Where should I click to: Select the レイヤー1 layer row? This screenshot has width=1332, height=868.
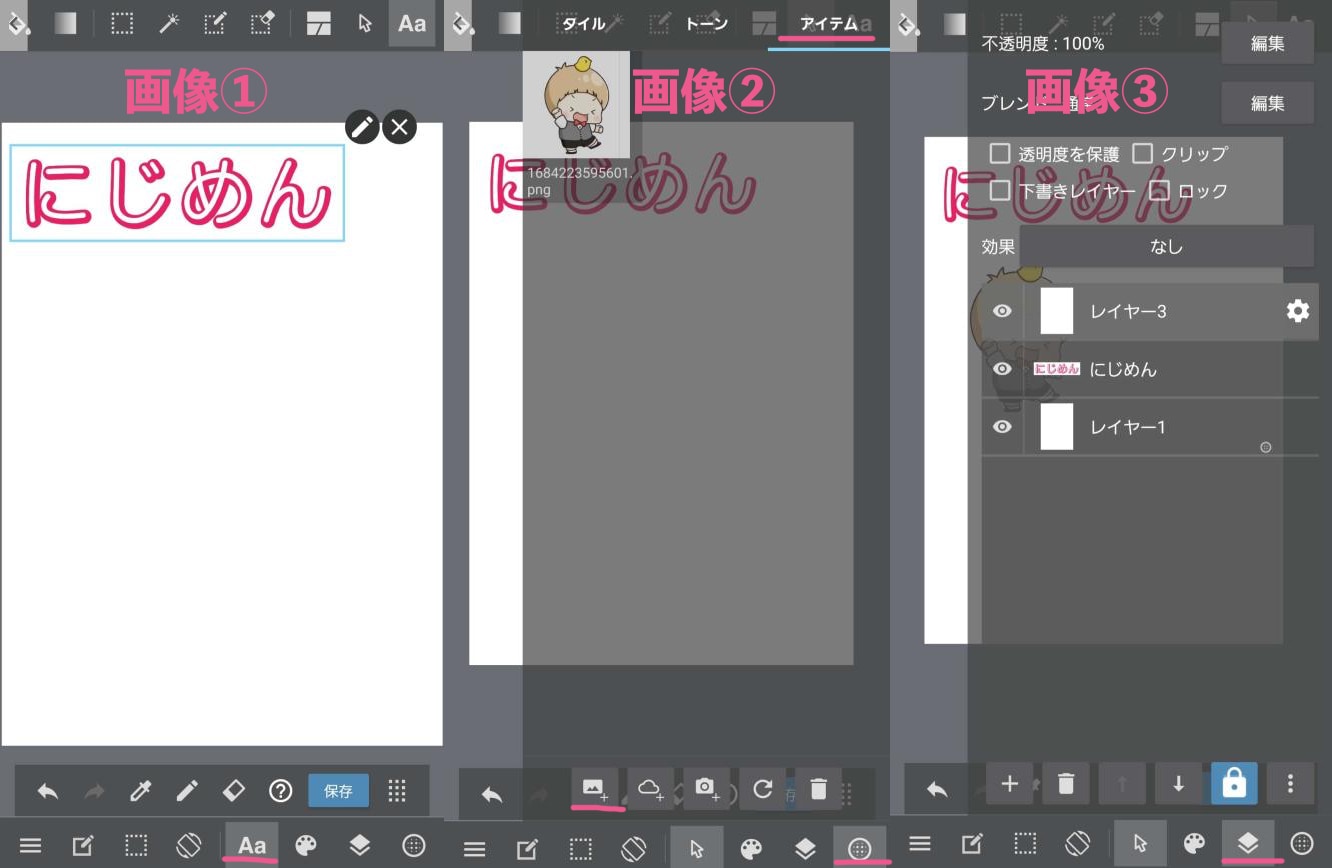click(x=1150, y=427)
